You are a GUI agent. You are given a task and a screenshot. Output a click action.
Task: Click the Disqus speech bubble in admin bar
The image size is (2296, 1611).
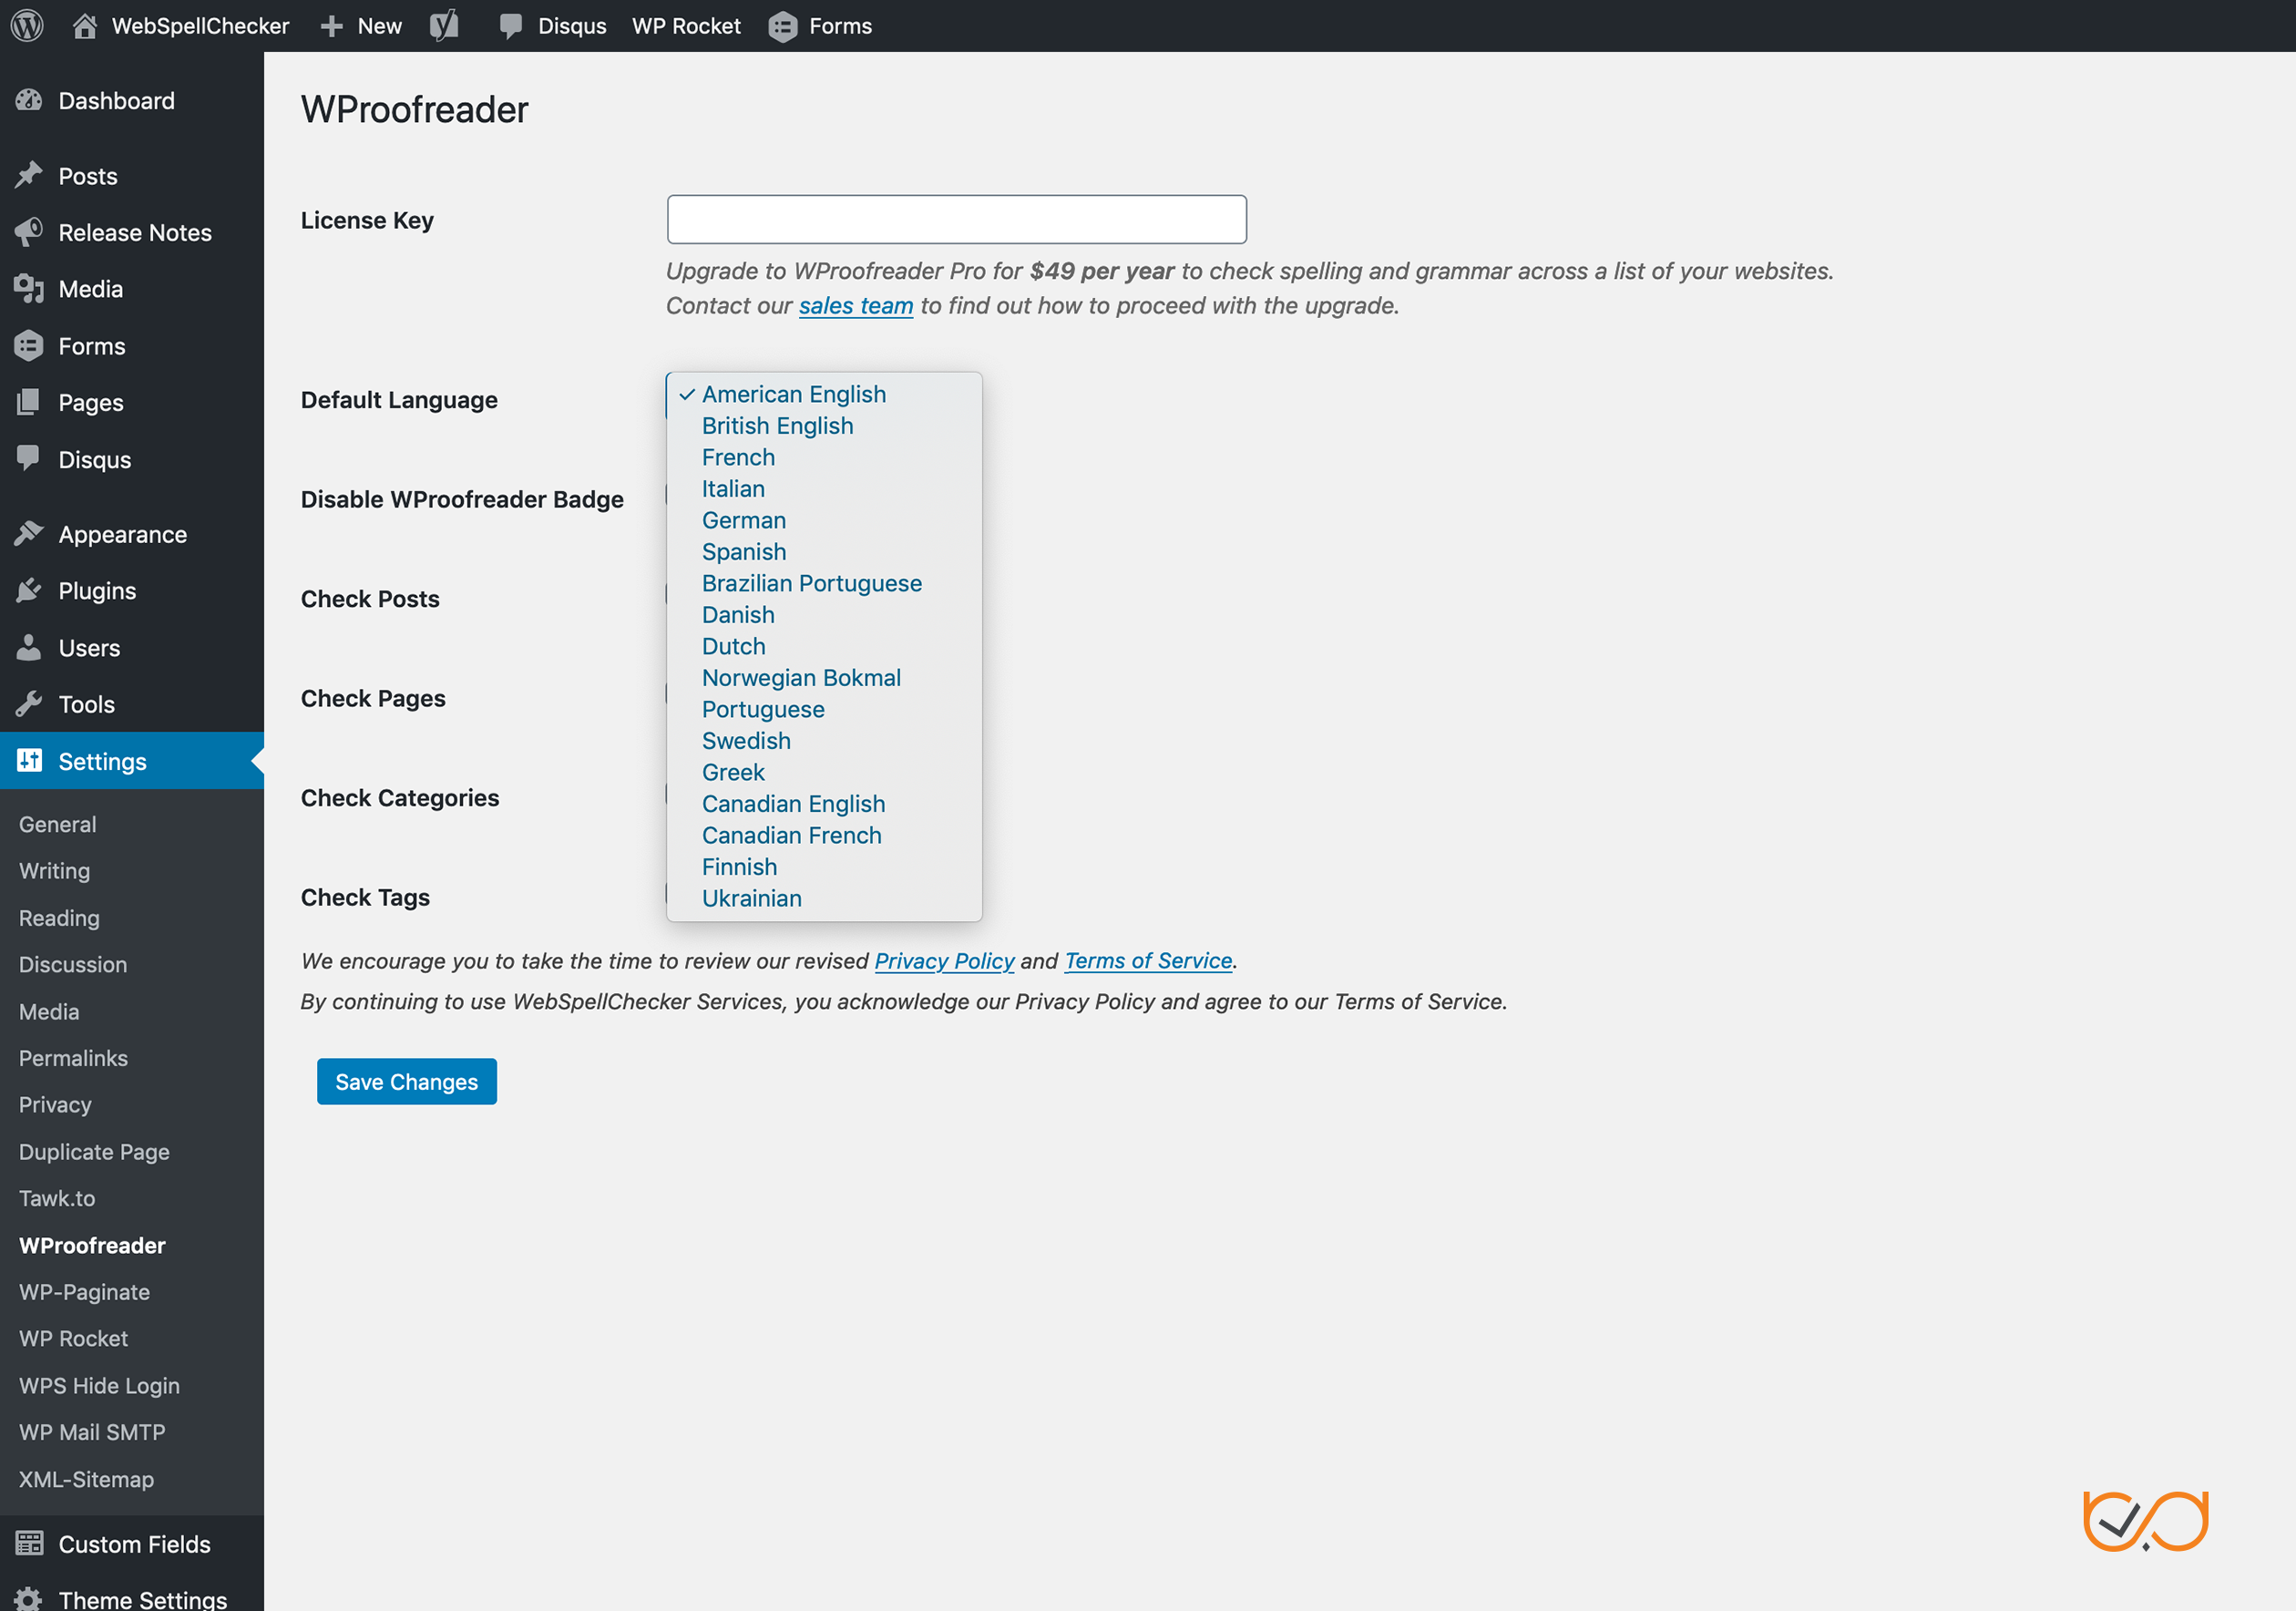coord(510,27)
